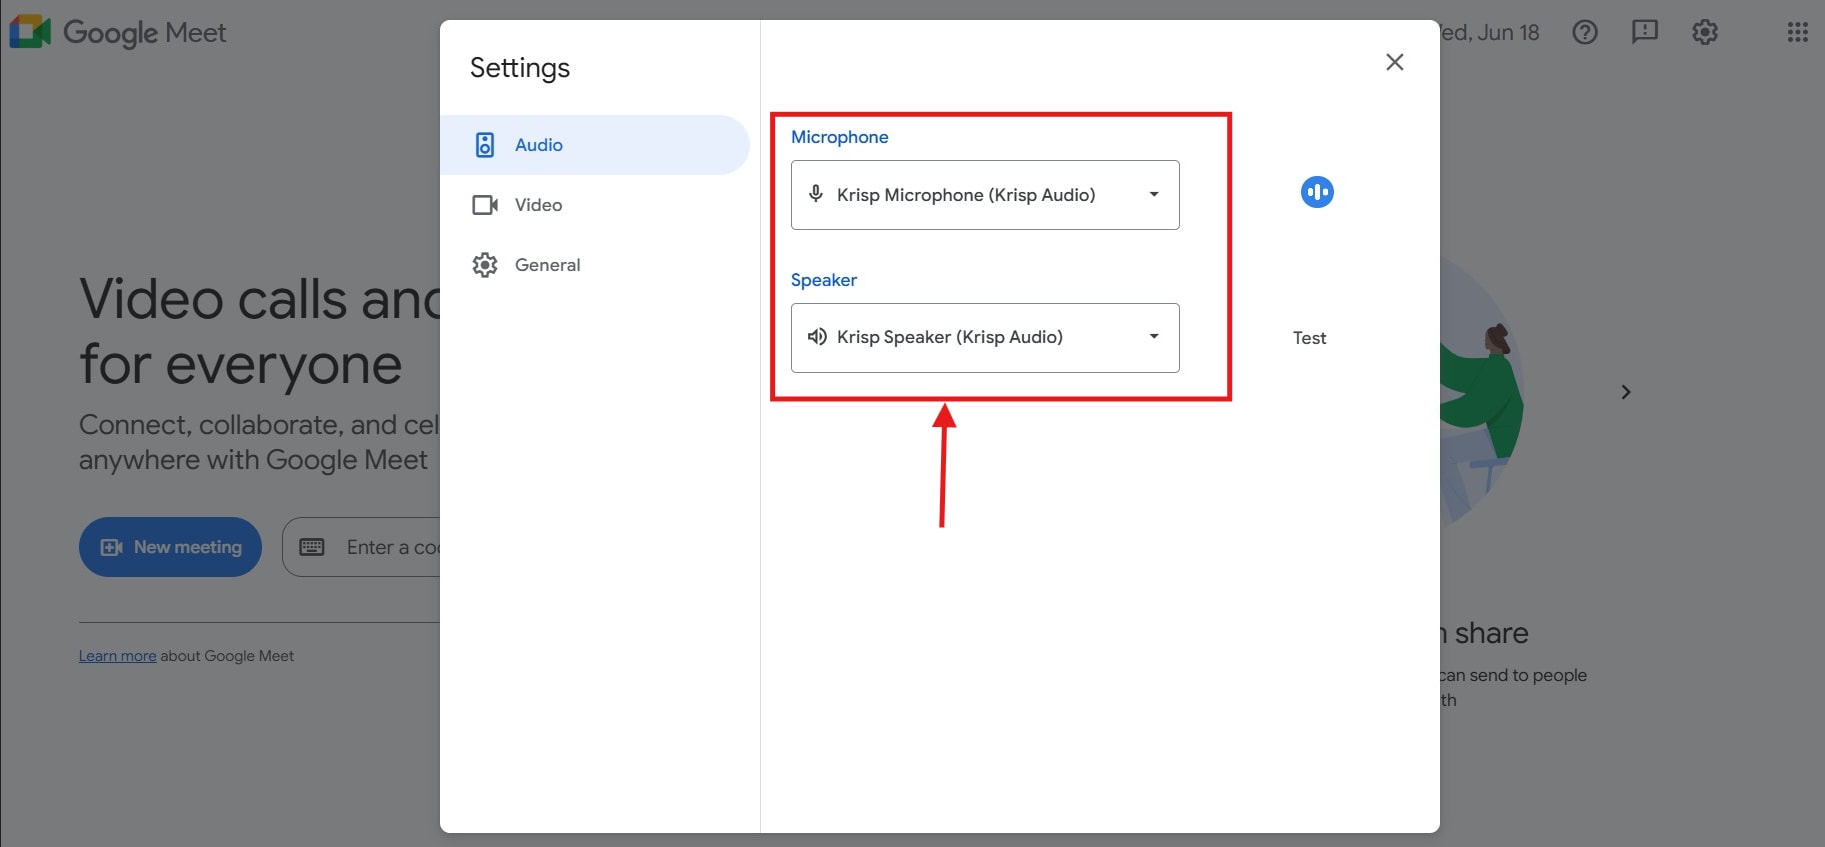Click the microphone dropdown arrow
Screen dimensions: 1825x847
click(x=1154, y=195)
